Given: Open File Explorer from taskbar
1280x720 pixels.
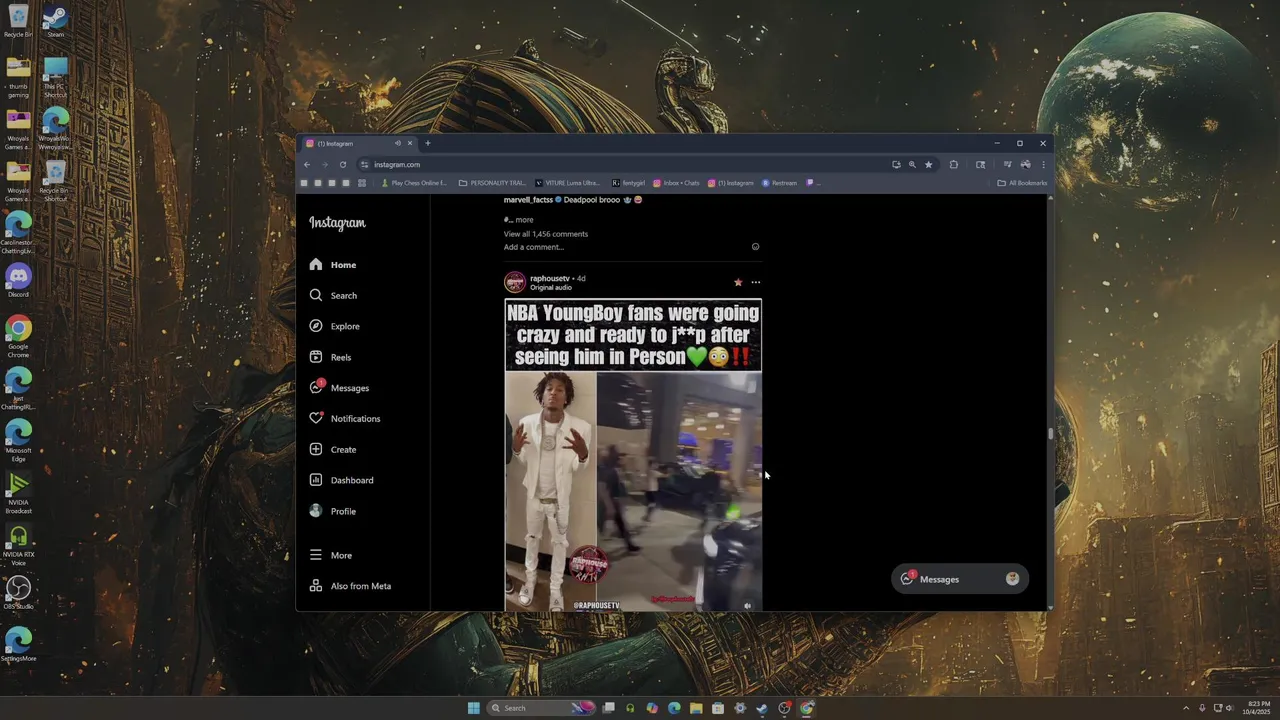Looking at the screenshot, I should coord(696,708).
